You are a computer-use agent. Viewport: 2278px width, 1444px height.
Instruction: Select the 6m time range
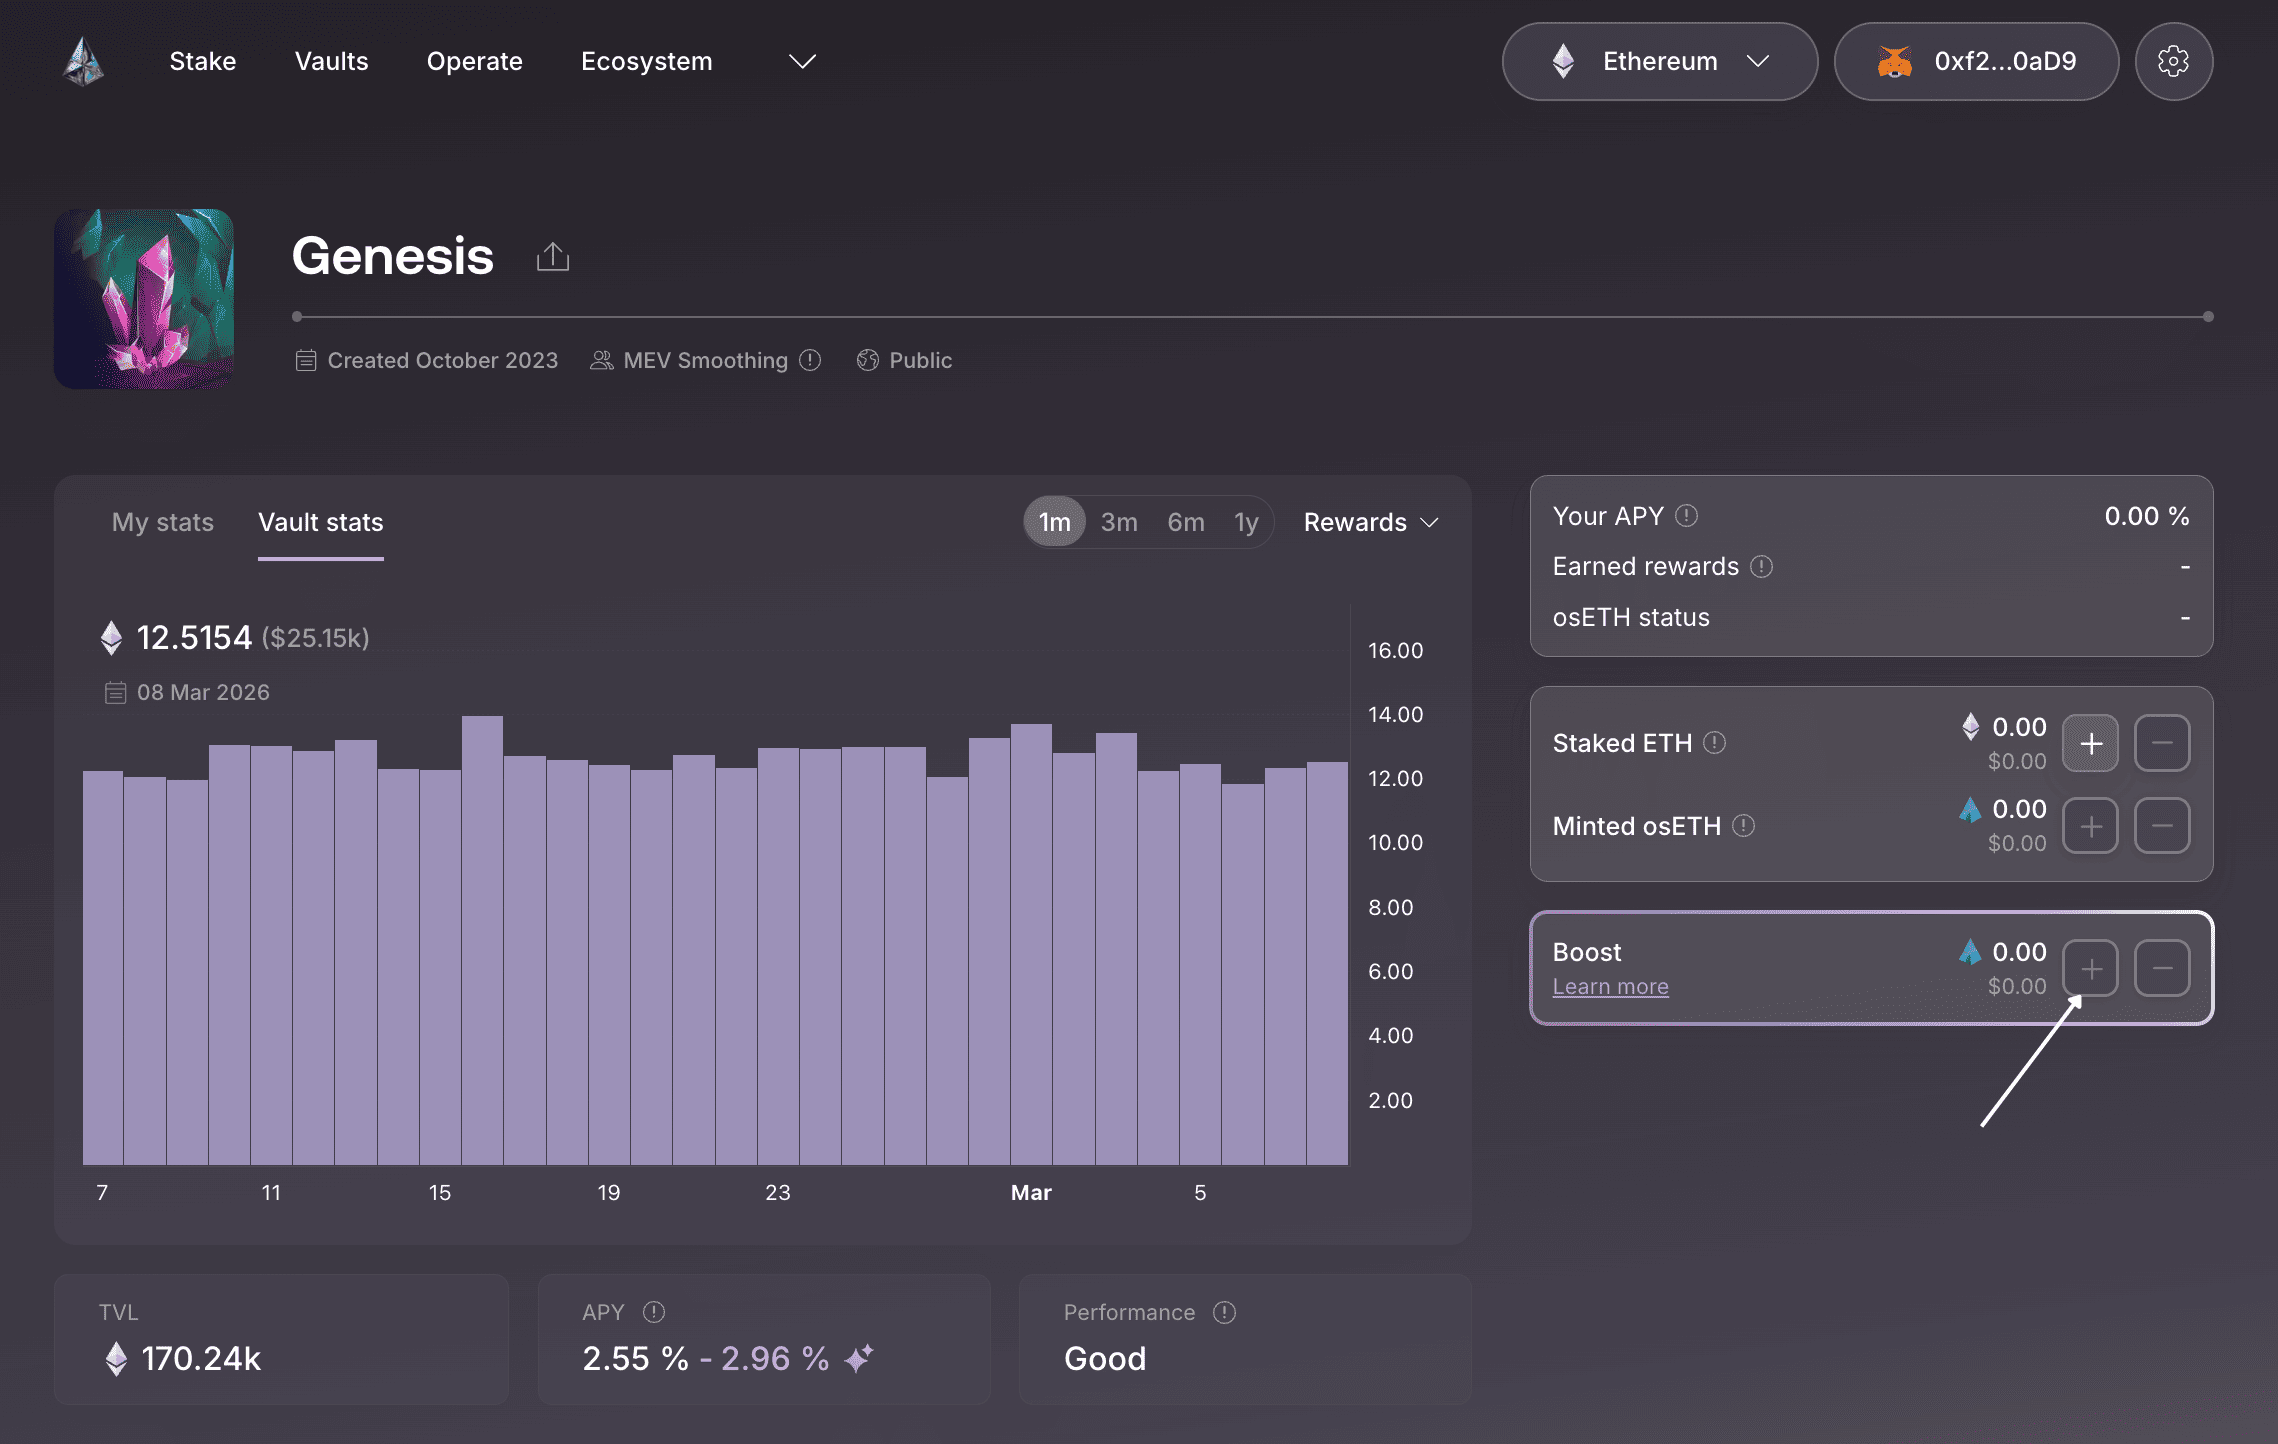[1186, 522]
